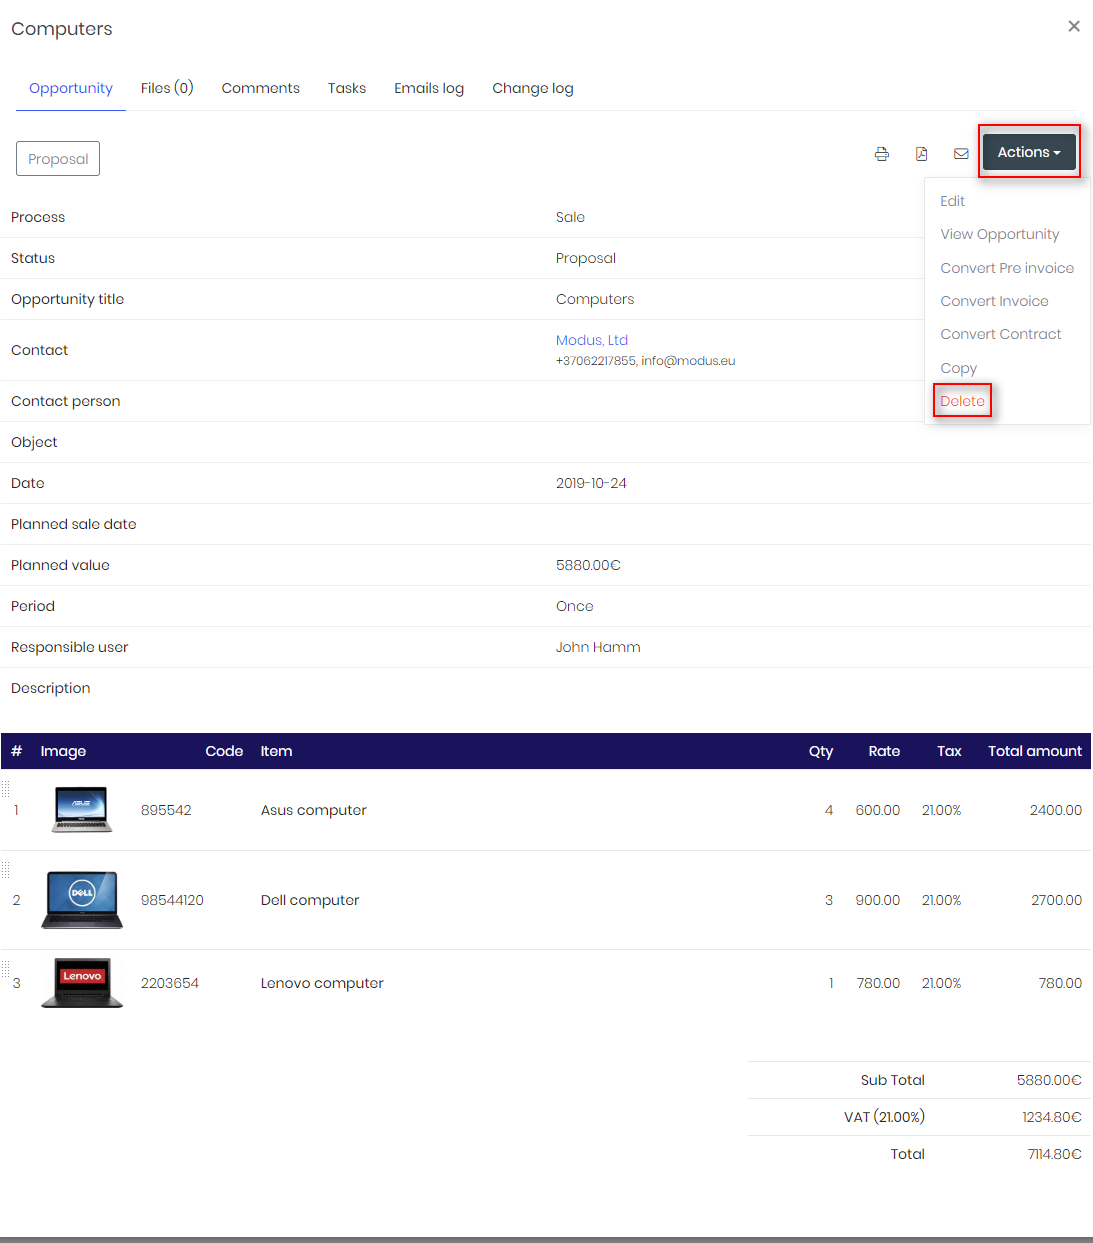1093x1243 pixels.
Task: Click Period value Once
Action: pyautogui.click(x=574, y=606)
